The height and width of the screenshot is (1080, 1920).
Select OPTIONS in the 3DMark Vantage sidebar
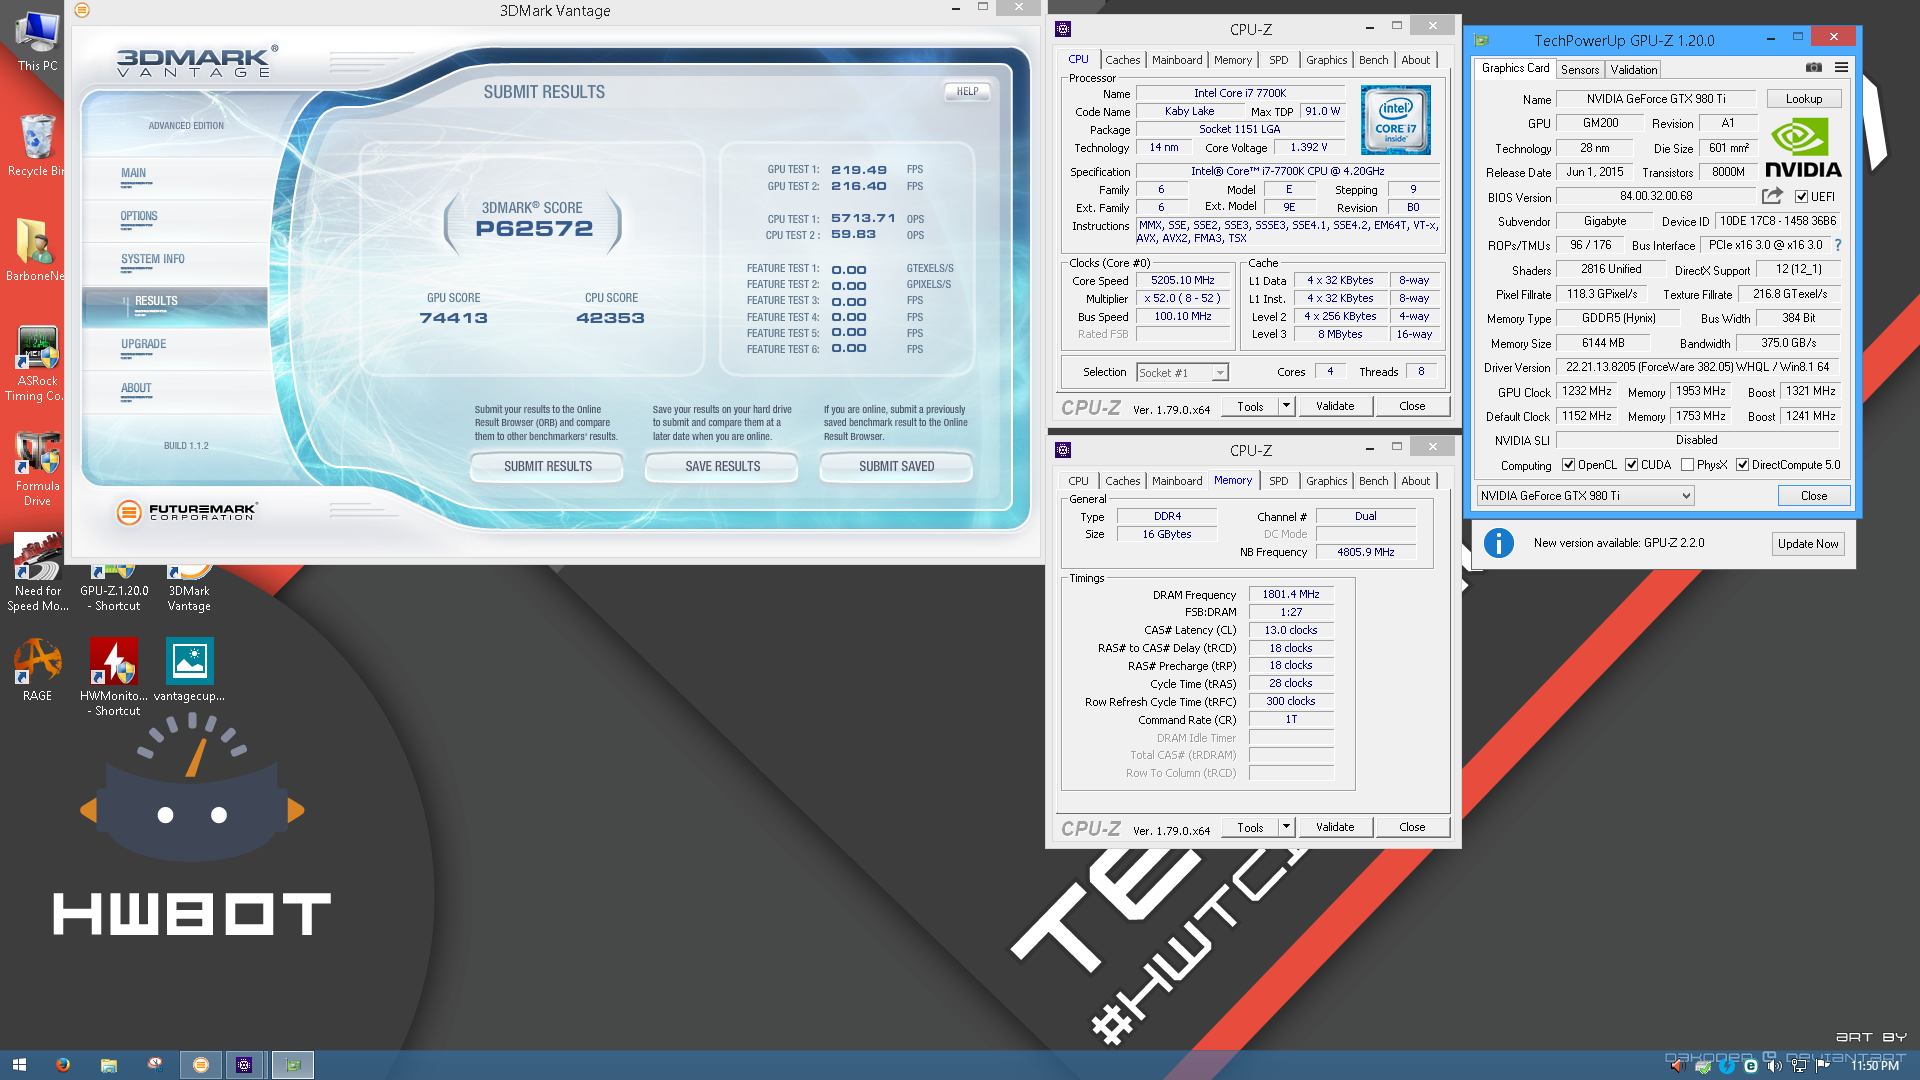pos(139,216)
